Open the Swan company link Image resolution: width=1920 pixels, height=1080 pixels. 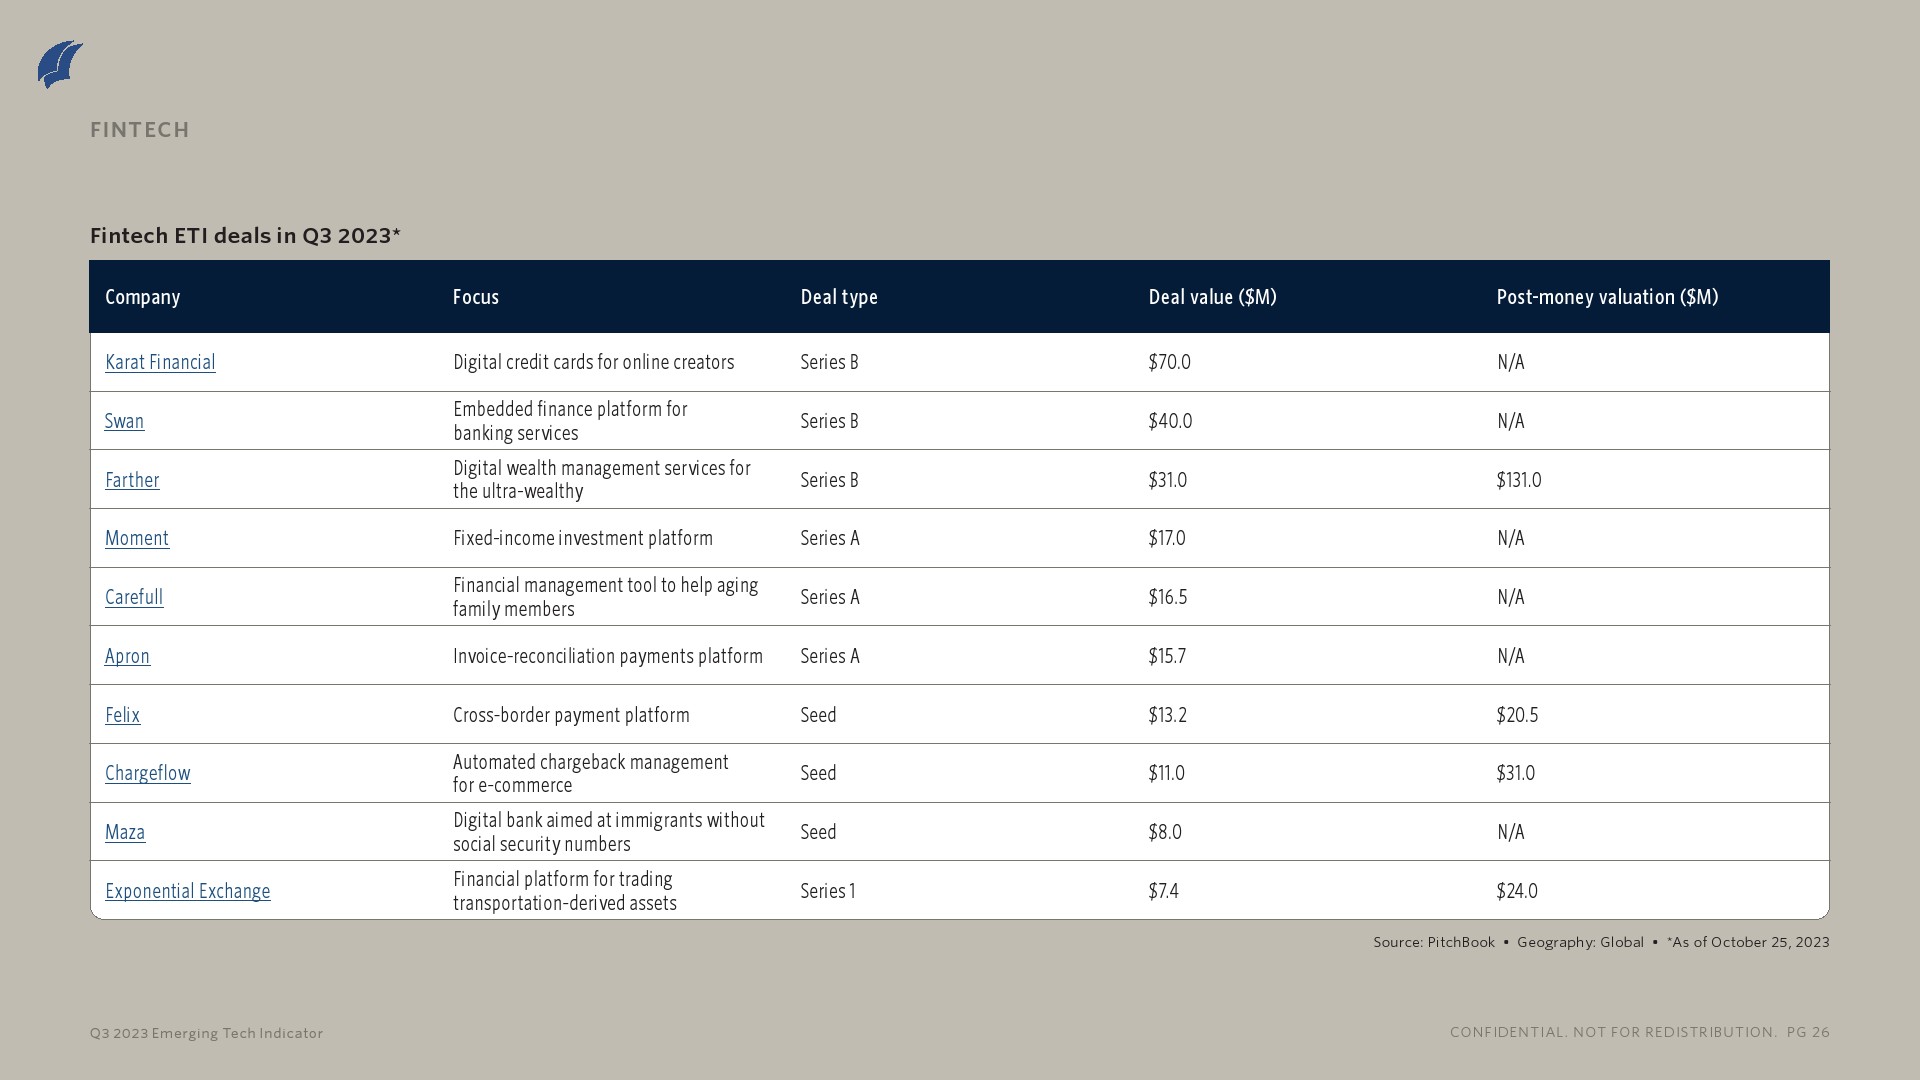(124, 421)
